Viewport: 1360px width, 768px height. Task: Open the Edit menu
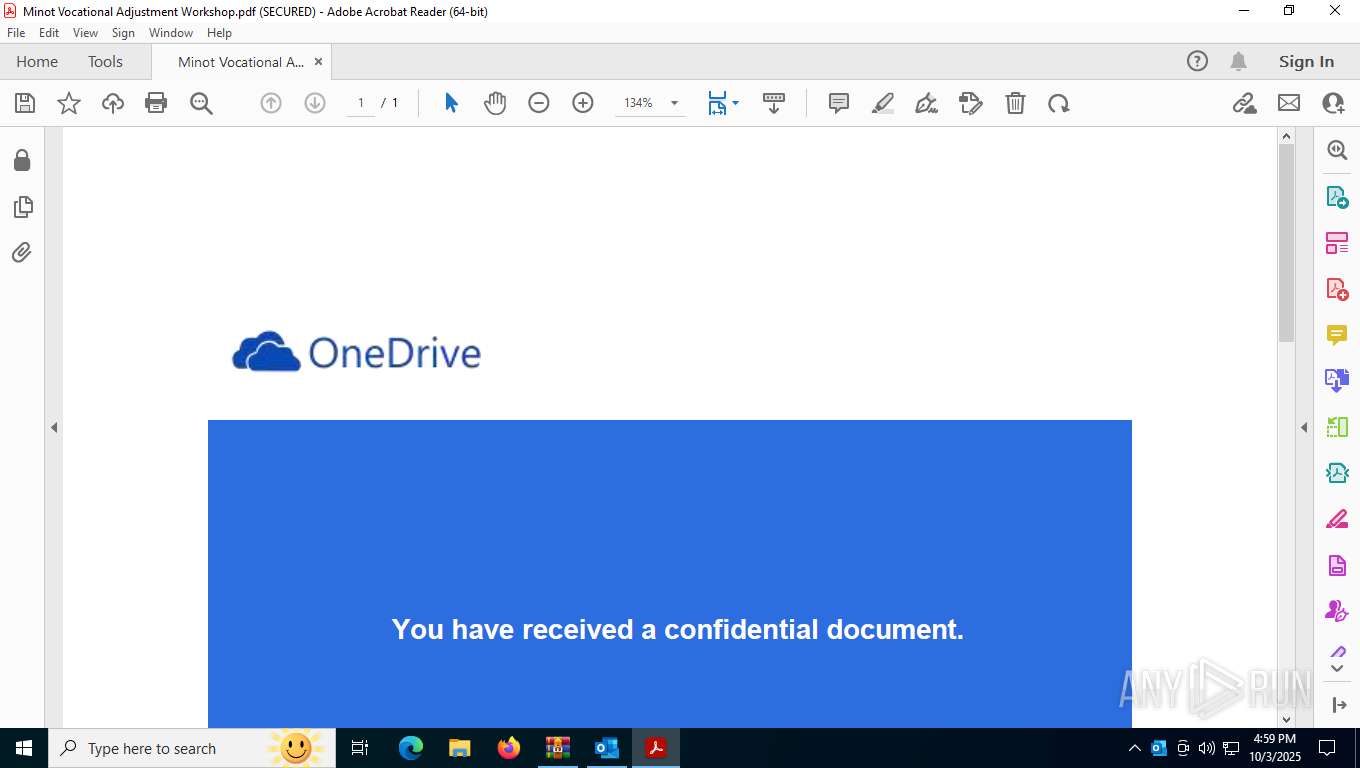pyautogui.click(x=49, y=33)
